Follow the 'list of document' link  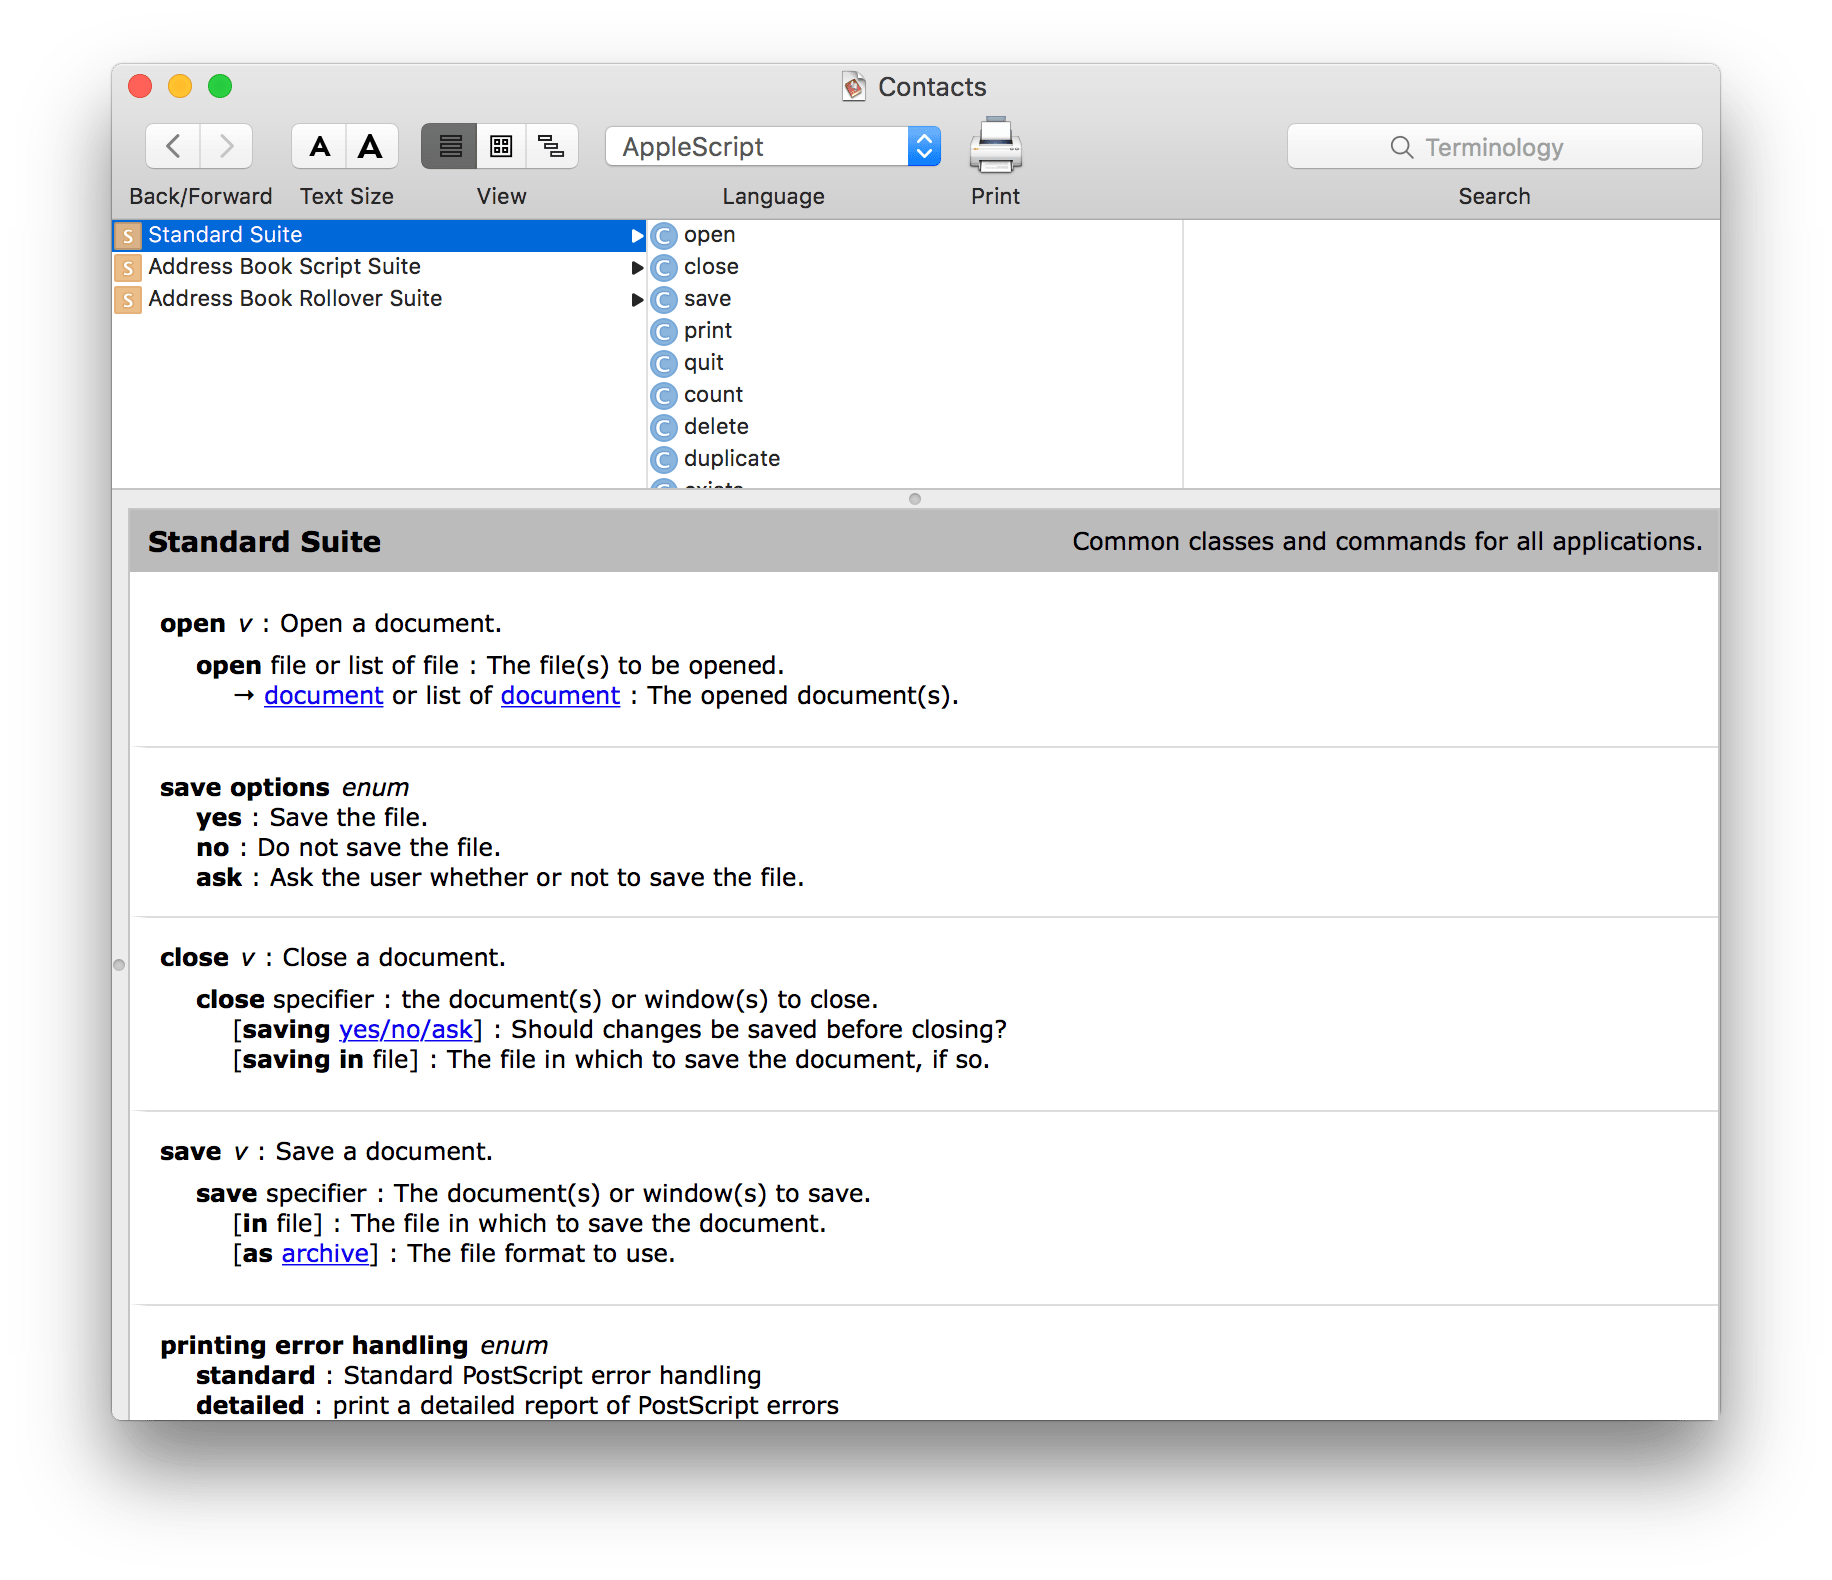560,696
